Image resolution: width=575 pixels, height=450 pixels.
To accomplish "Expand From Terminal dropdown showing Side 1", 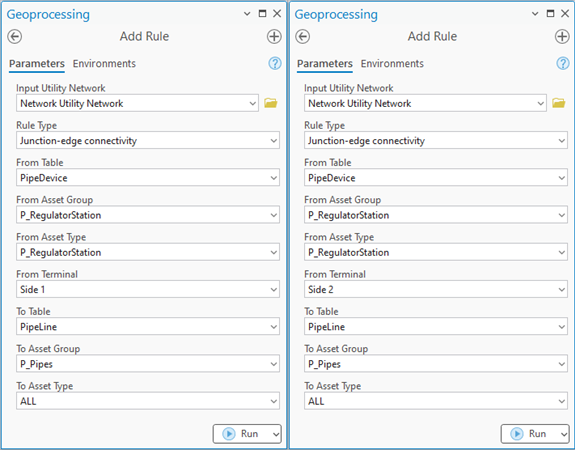I will pos(148,289).
